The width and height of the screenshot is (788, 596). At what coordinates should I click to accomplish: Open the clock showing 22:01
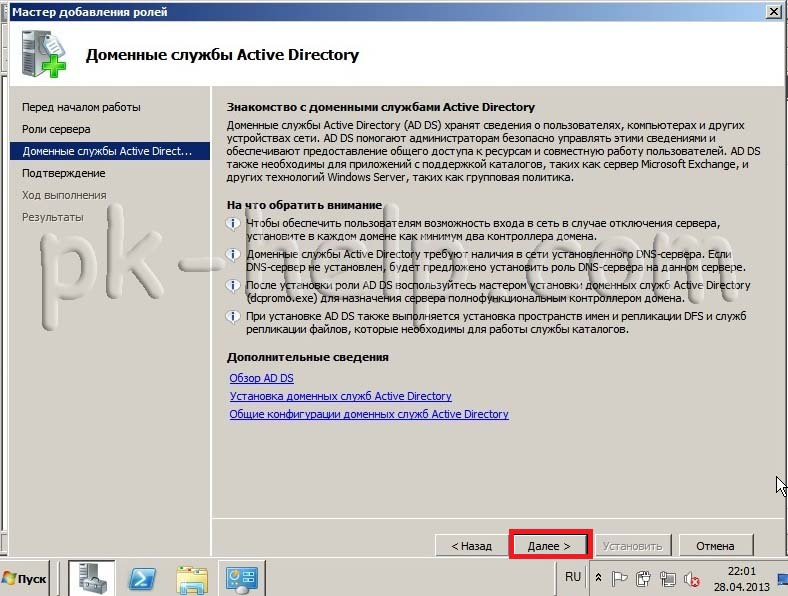tap(741, 578)
